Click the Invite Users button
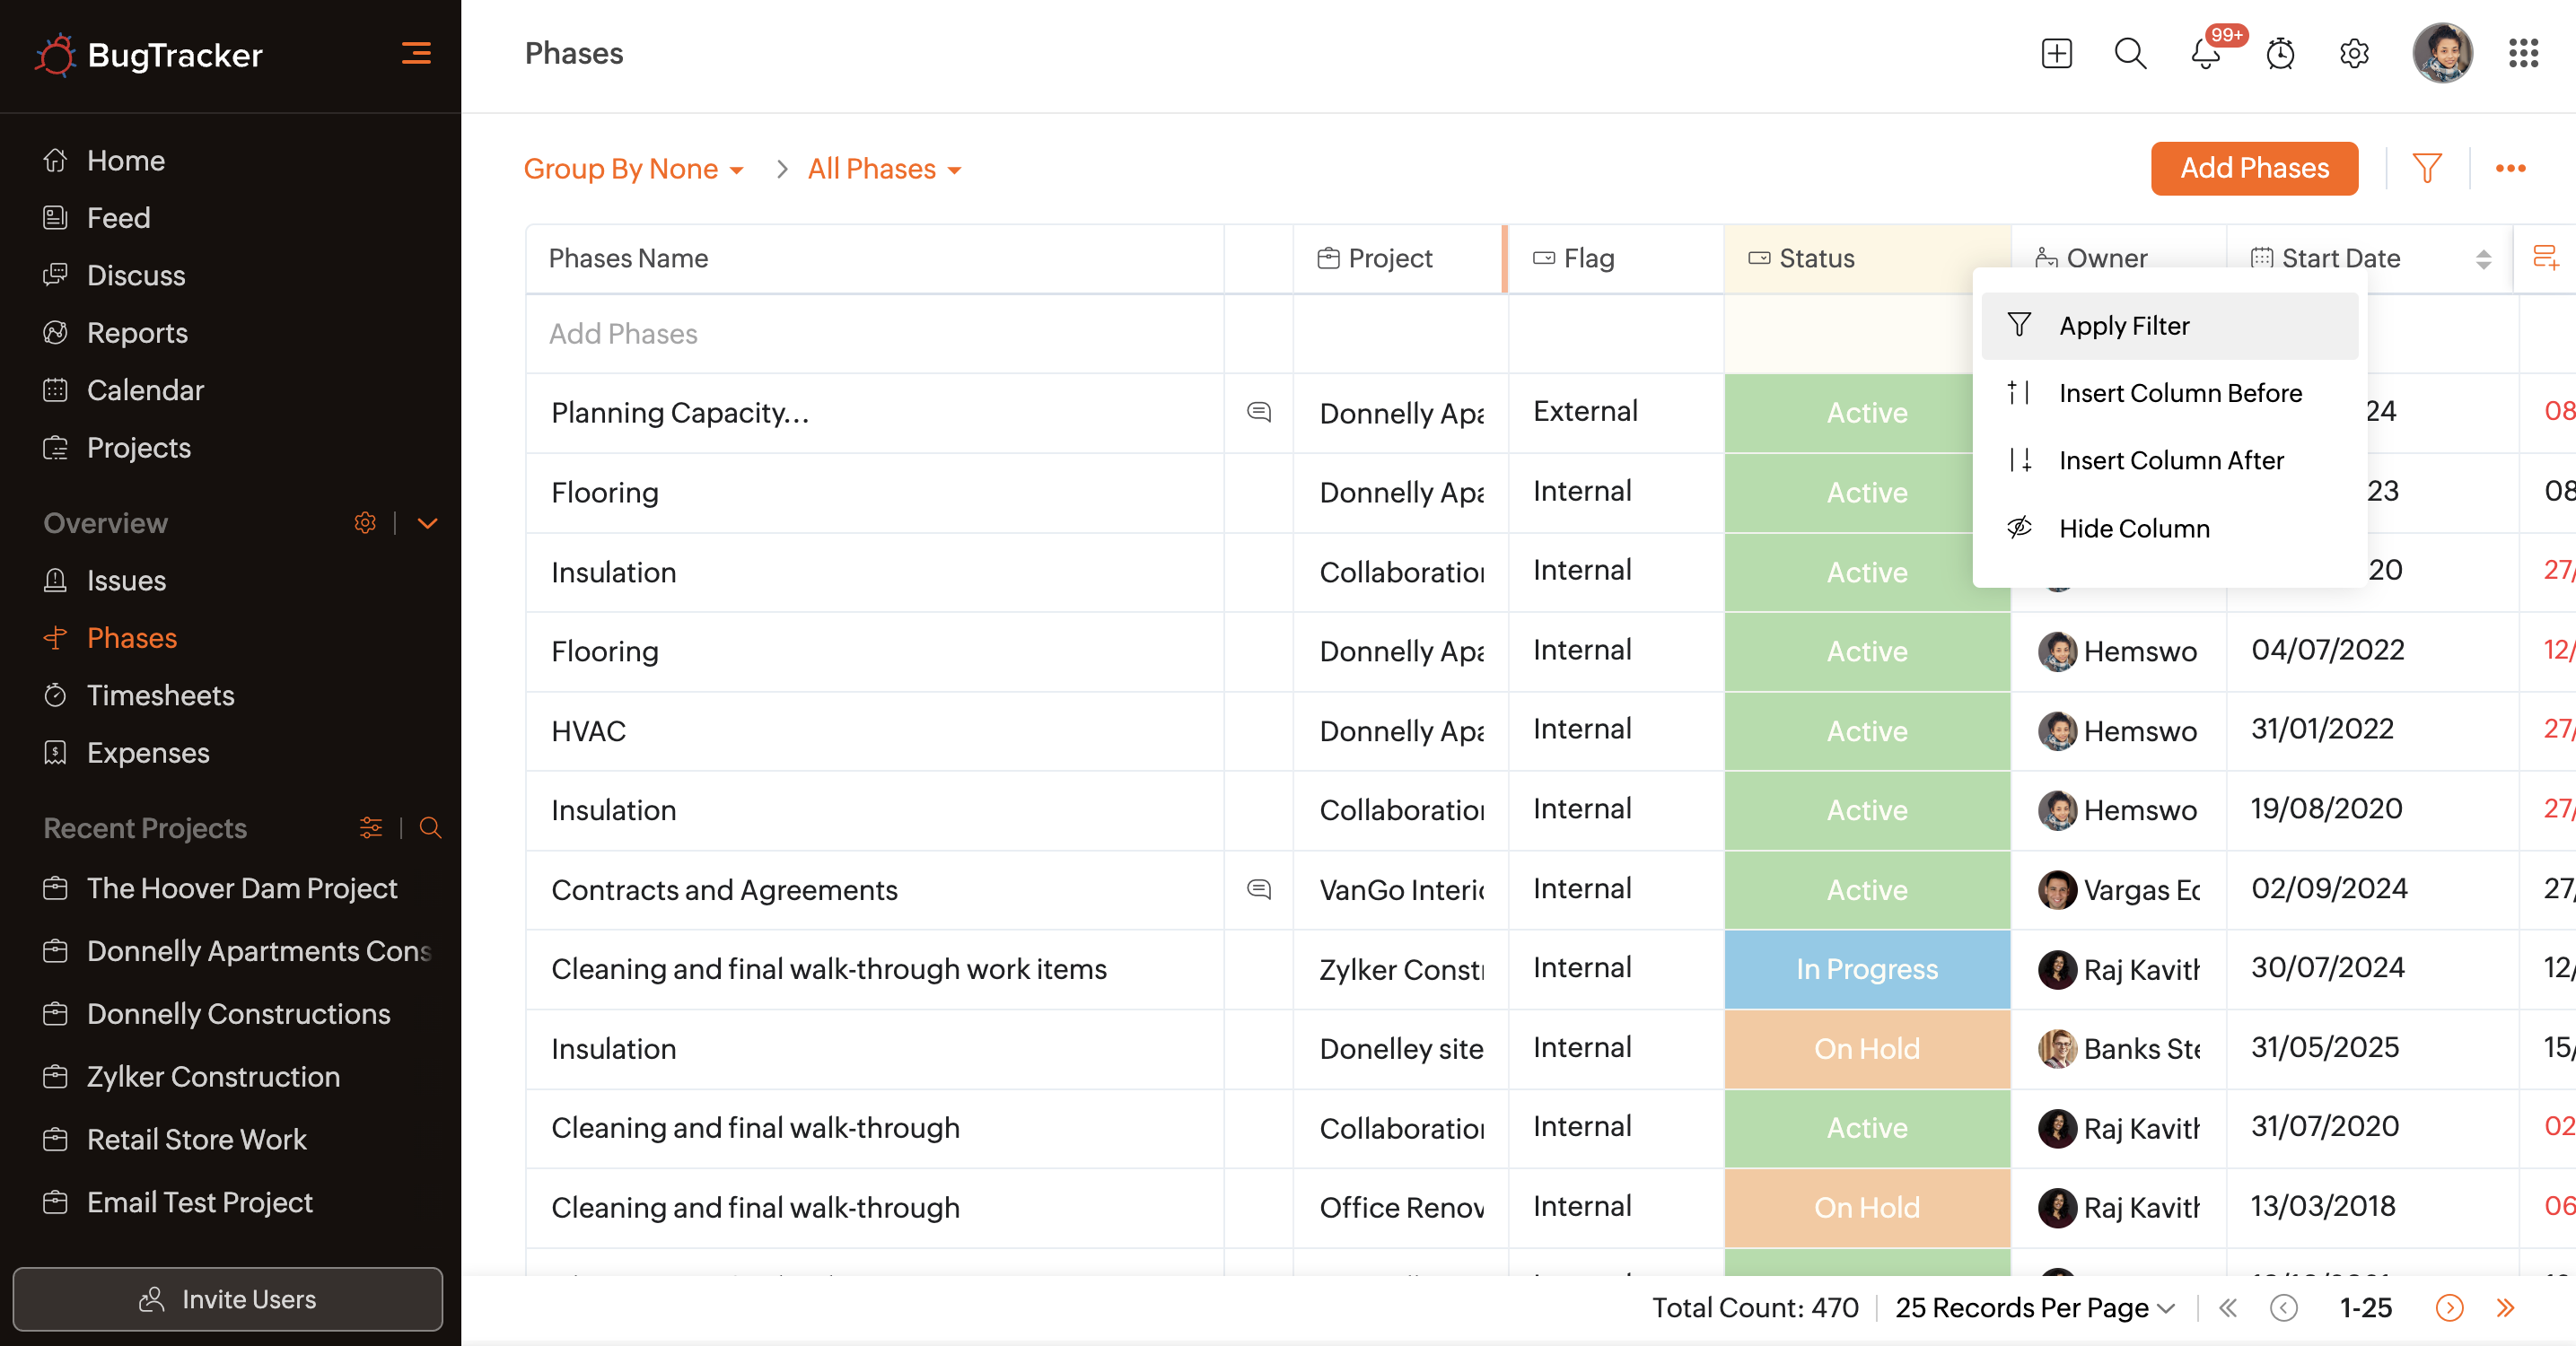This screenshot has width=2576, height=1346. tap(228, 1299)
